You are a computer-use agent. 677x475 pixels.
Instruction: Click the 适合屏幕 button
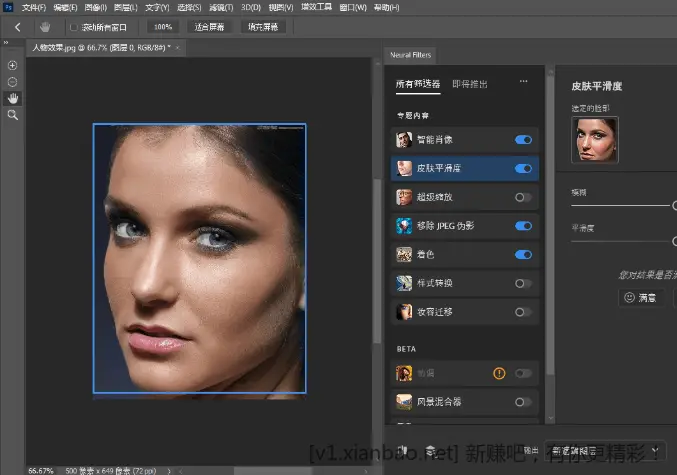(x=209, y=27)
